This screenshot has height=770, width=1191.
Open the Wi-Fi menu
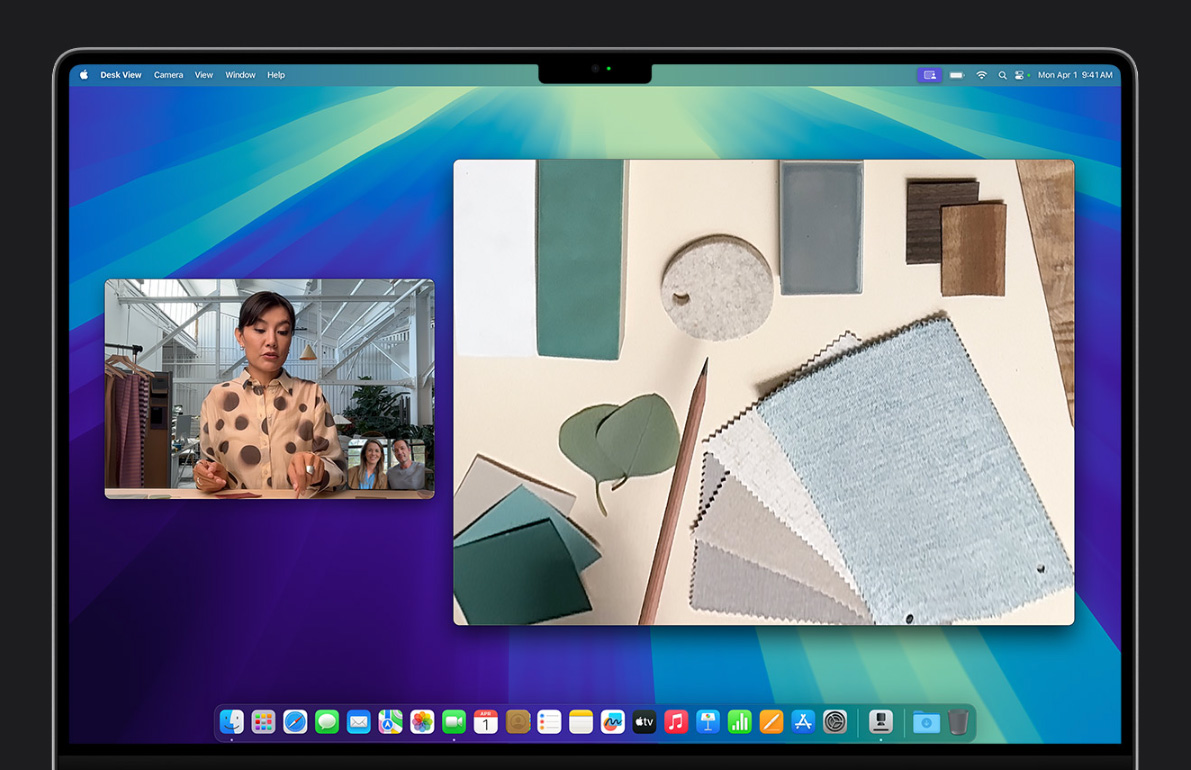pos(982,74)
